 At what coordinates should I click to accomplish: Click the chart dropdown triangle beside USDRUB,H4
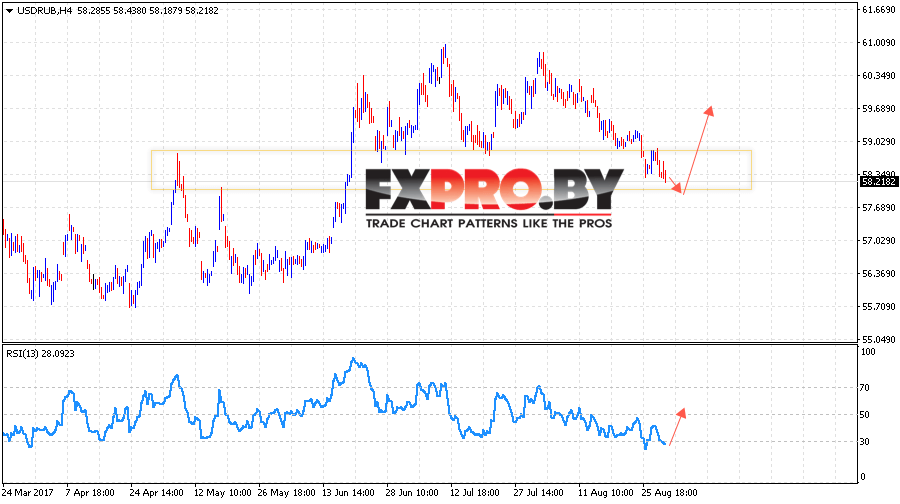pyautogui.click(x=9, y=11)
